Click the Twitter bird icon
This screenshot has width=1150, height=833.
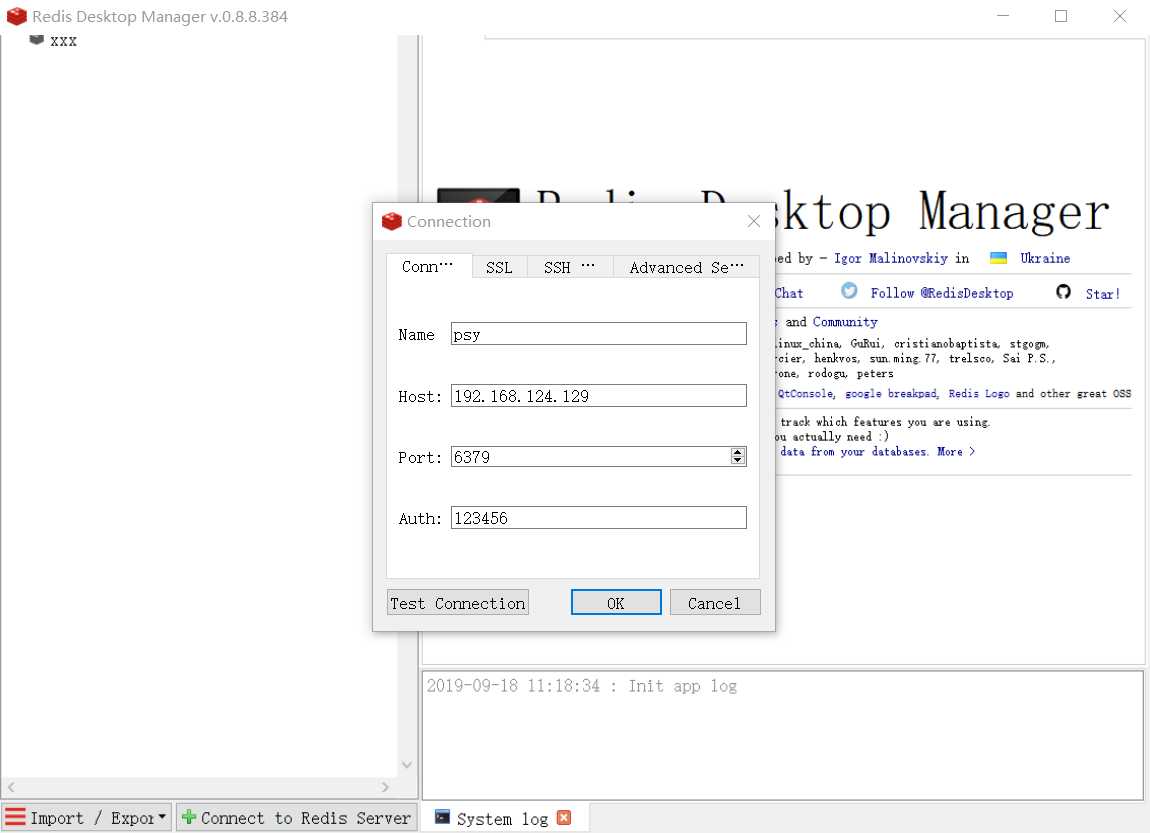849,291
